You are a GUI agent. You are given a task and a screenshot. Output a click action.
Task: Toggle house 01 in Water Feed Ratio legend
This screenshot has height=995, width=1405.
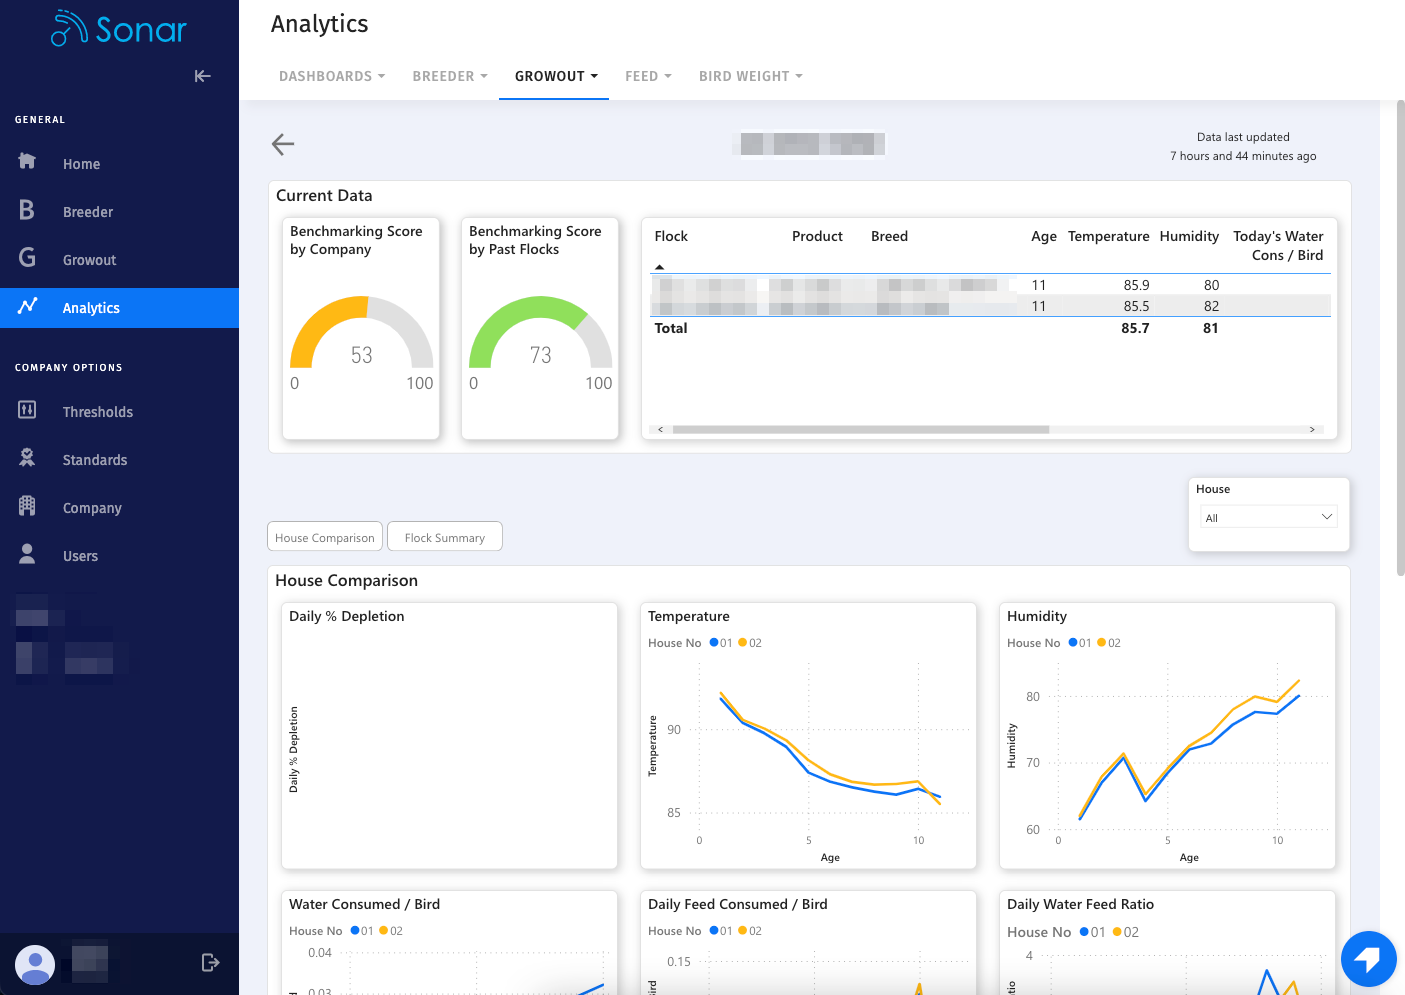1093,932
